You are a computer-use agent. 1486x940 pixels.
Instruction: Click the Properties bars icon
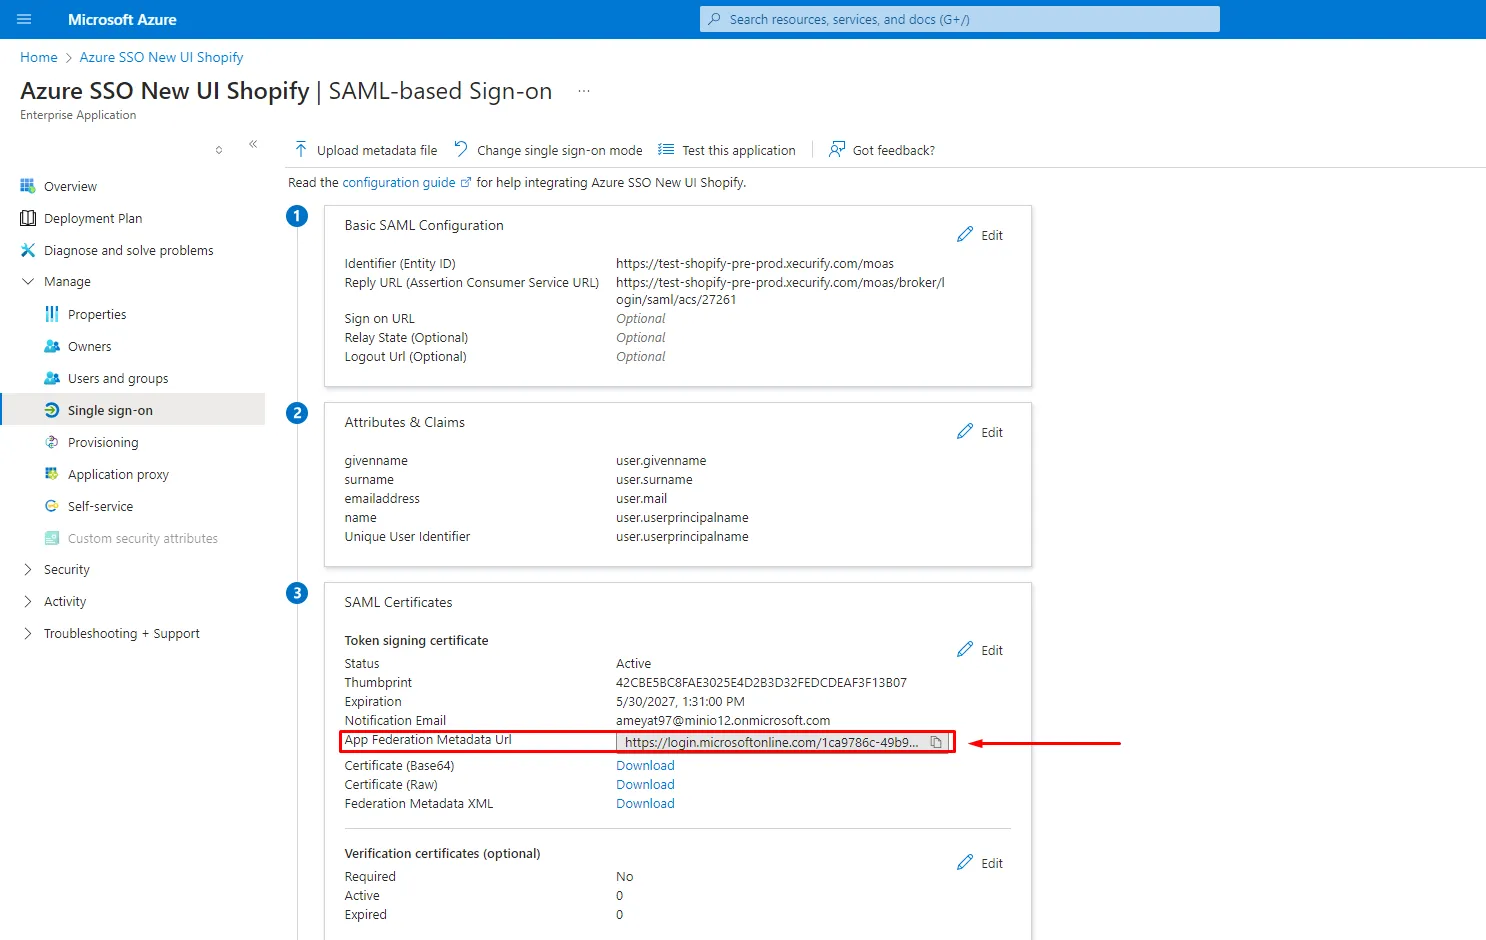[52, 314]
